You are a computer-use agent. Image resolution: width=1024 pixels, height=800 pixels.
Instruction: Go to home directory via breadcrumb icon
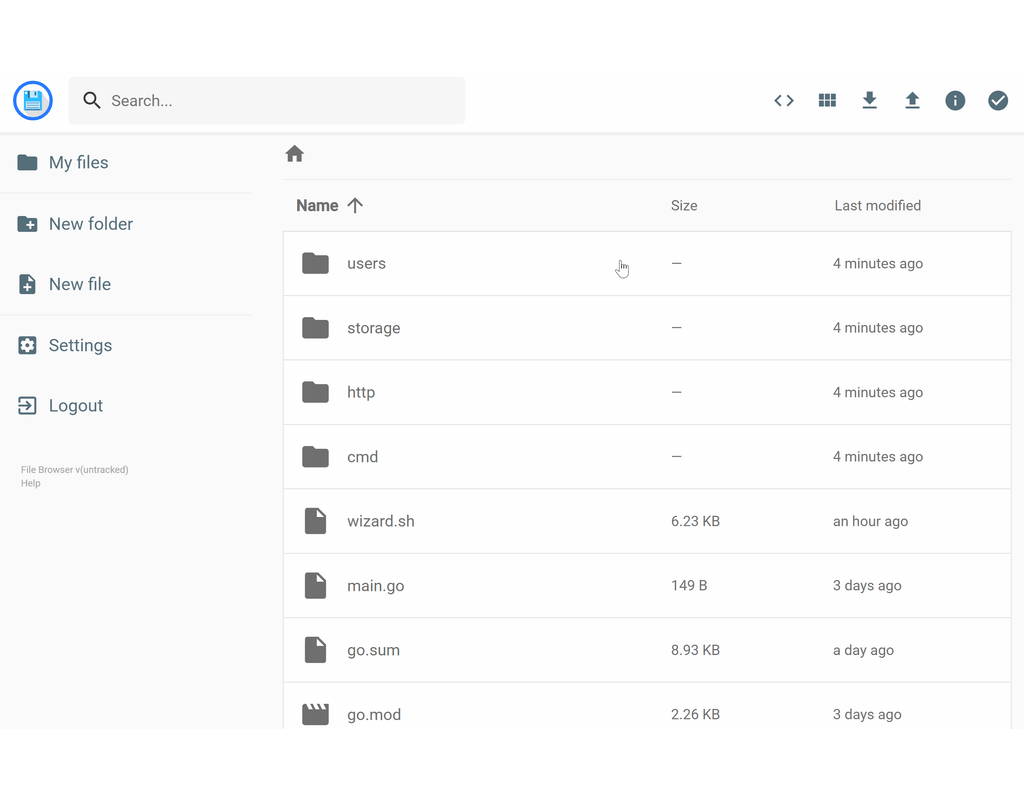click(294, 153)
